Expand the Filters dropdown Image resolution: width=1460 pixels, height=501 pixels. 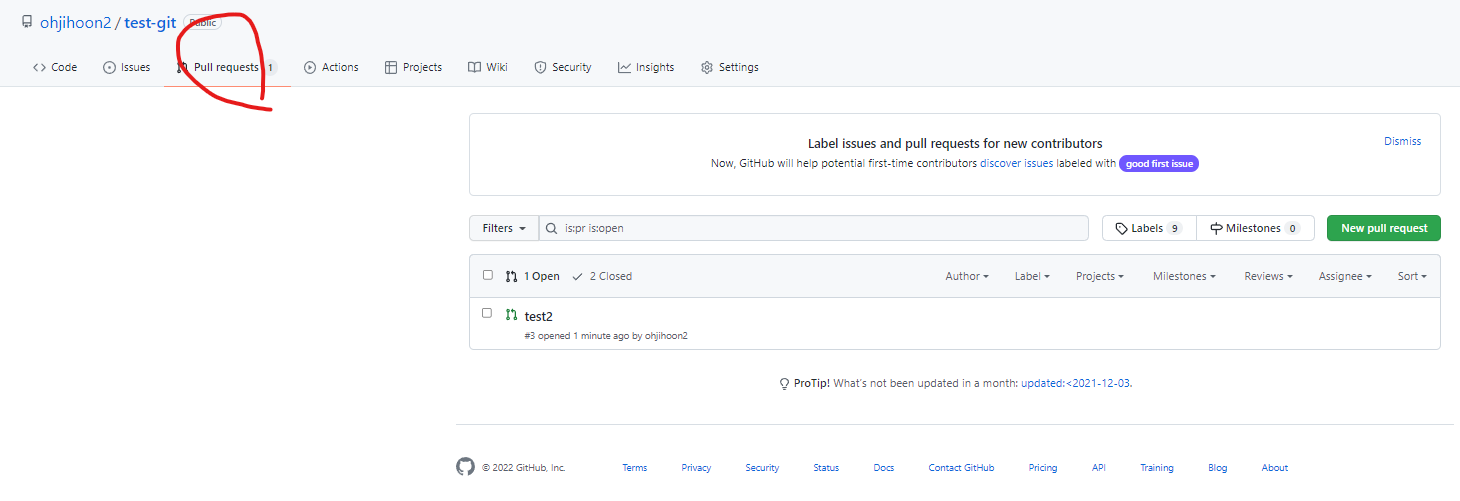504,228
